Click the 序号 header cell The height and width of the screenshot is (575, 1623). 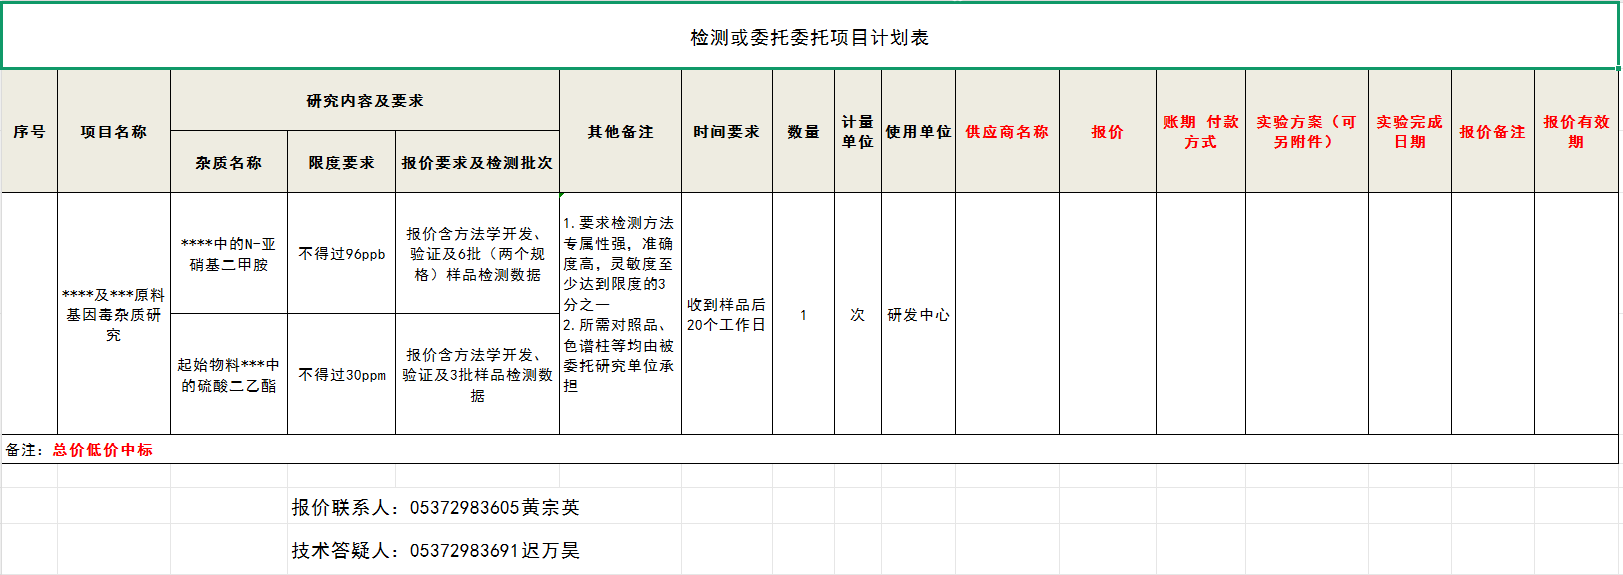[29, 132]
